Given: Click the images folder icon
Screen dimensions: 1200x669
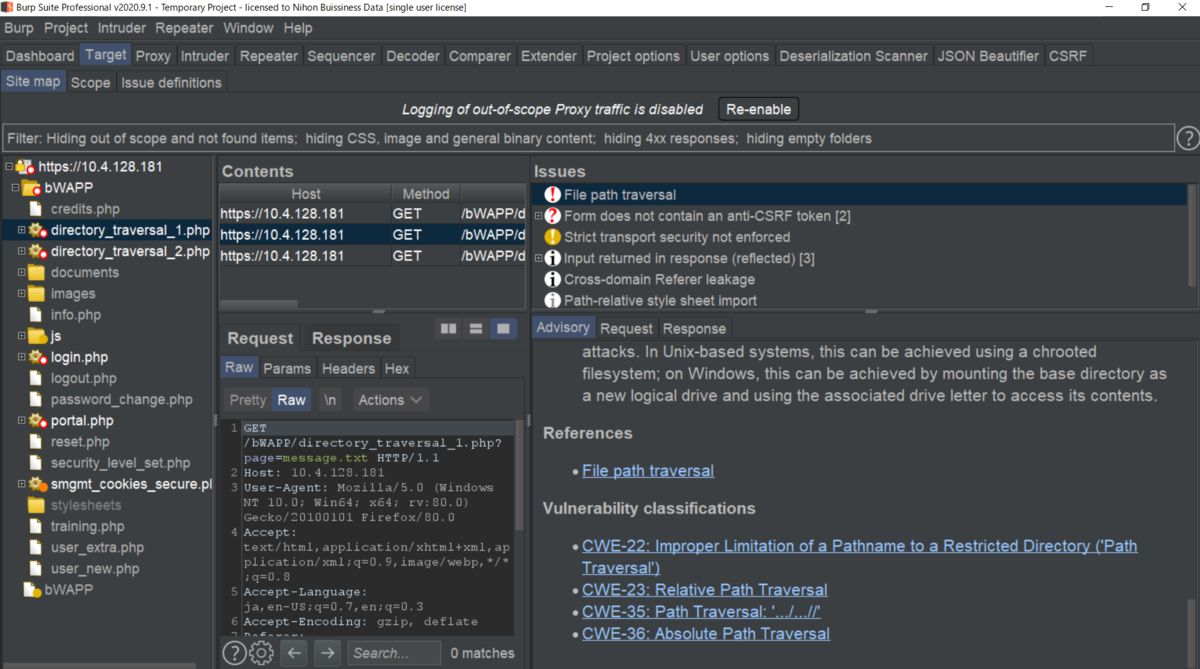Looking at the screenshot, I should tap(36, 293).
